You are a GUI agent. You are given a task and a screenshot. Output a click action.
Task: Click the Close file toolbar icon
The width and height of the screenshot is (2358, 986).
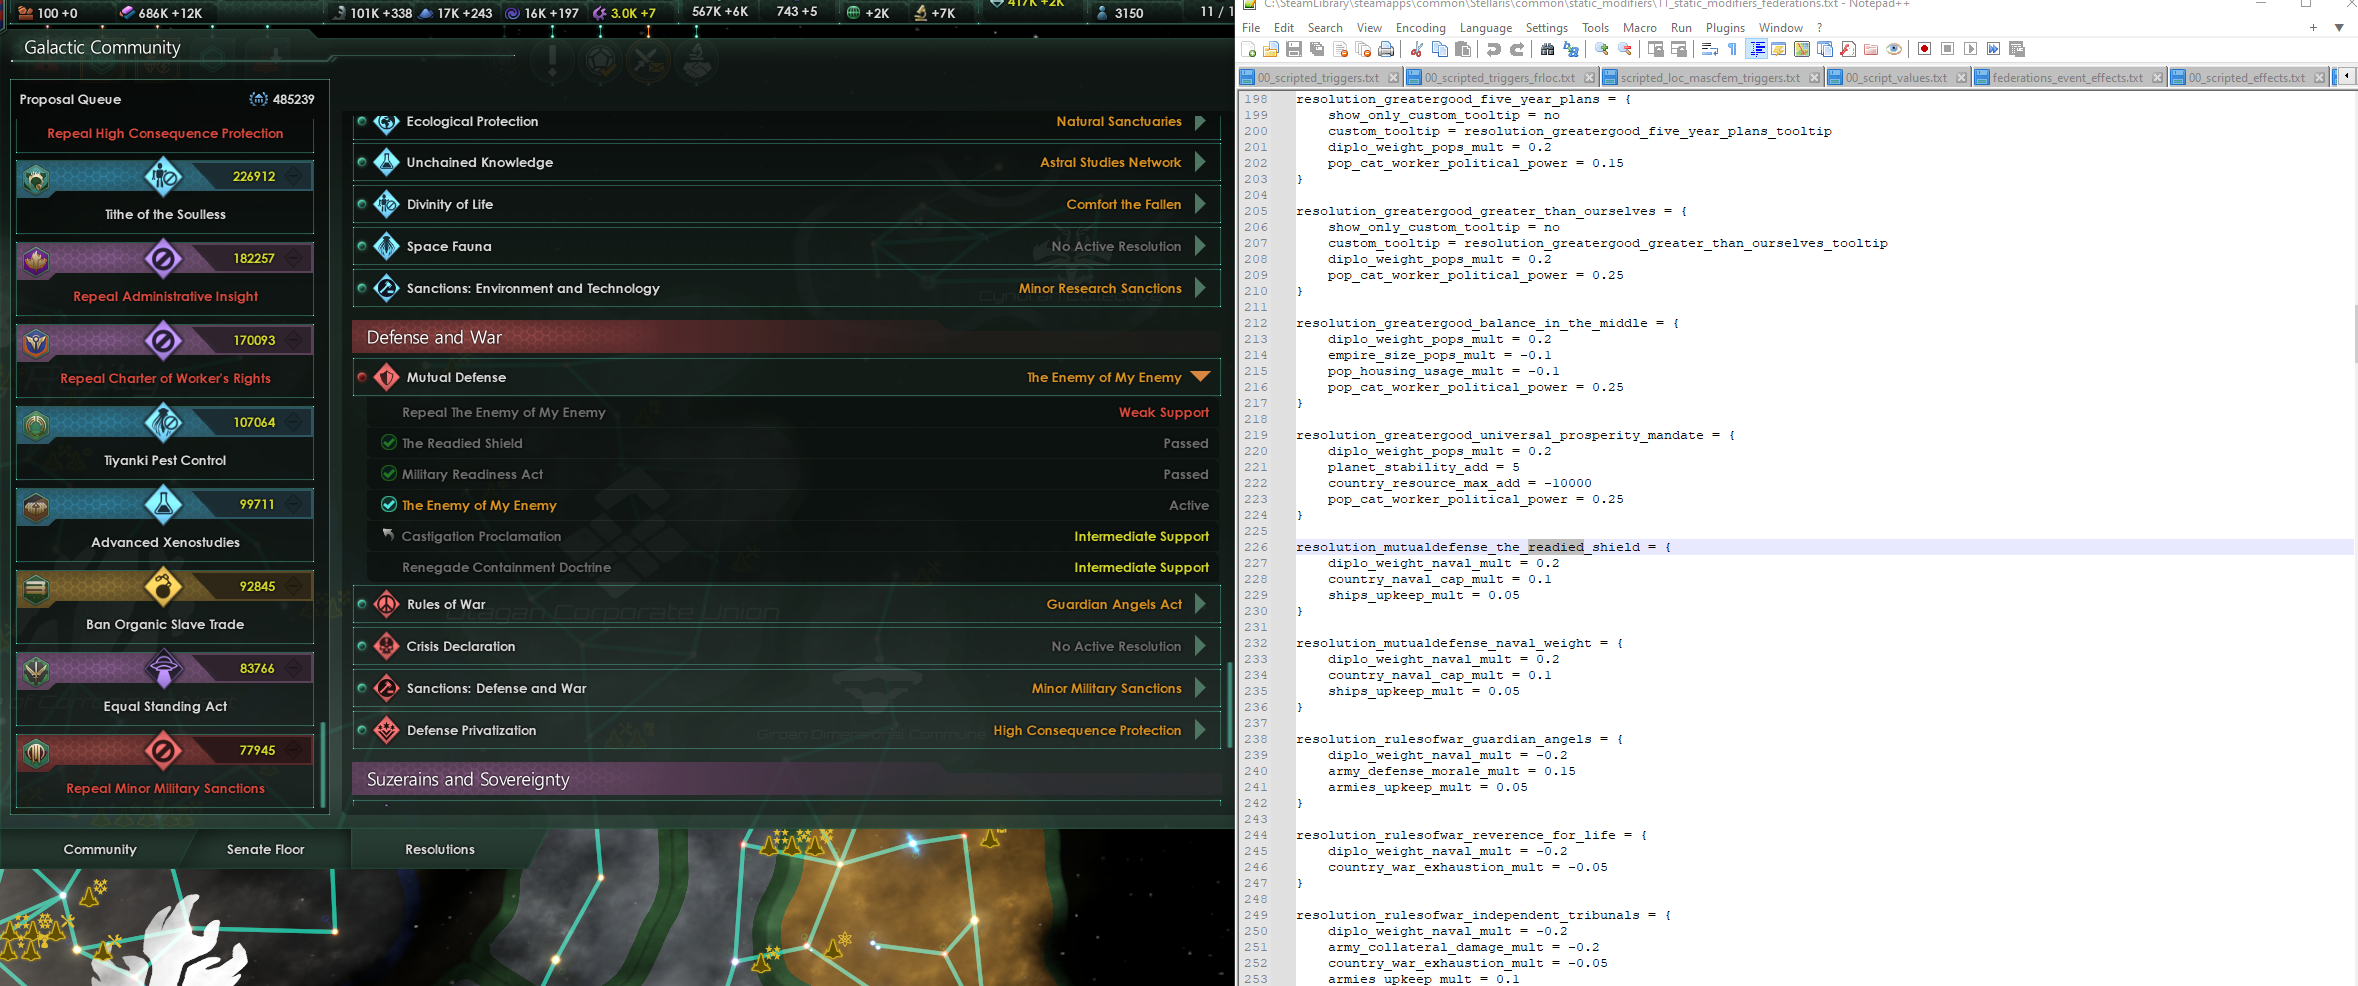[x=1340, y=49]
